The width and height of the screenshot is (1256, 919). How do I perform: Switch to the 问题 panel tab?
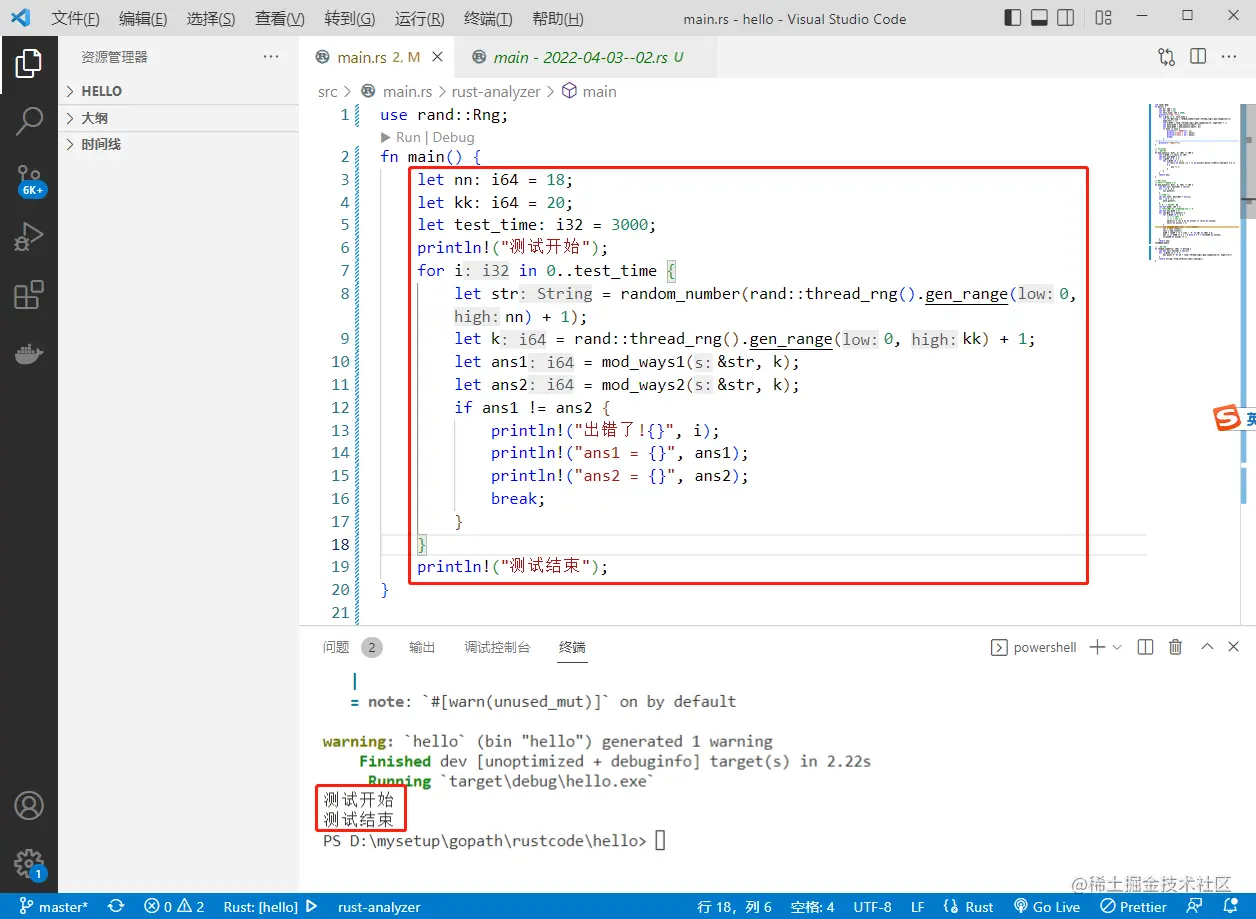[x=336, y=647]
